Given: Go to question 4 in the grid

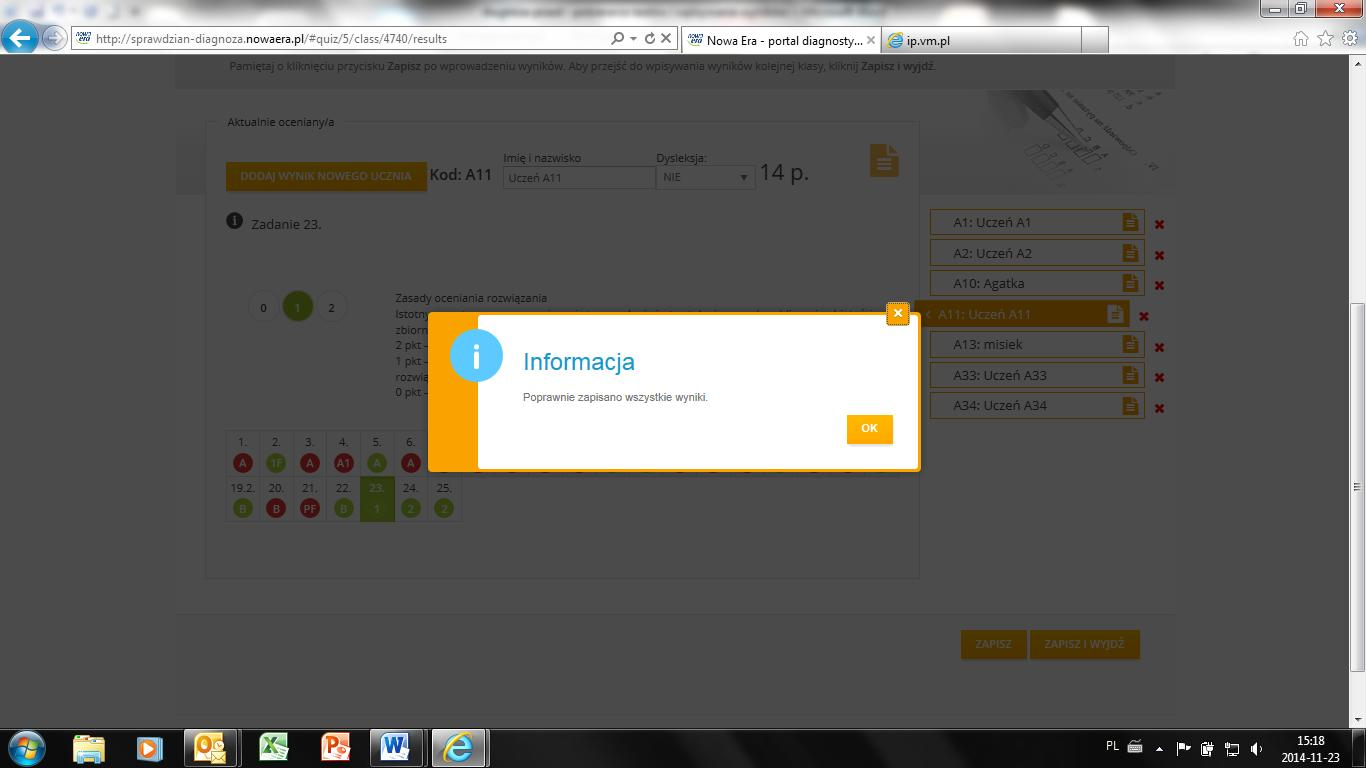Looking at the screenshot, I should pyautogui.click(x=343, y=453).
